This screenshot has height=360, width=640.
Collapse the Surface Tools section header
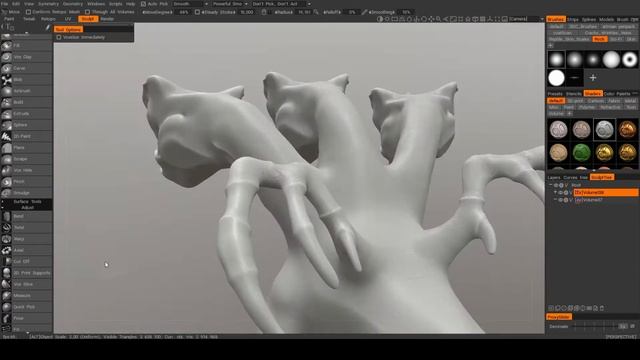[x=27, y=202]
